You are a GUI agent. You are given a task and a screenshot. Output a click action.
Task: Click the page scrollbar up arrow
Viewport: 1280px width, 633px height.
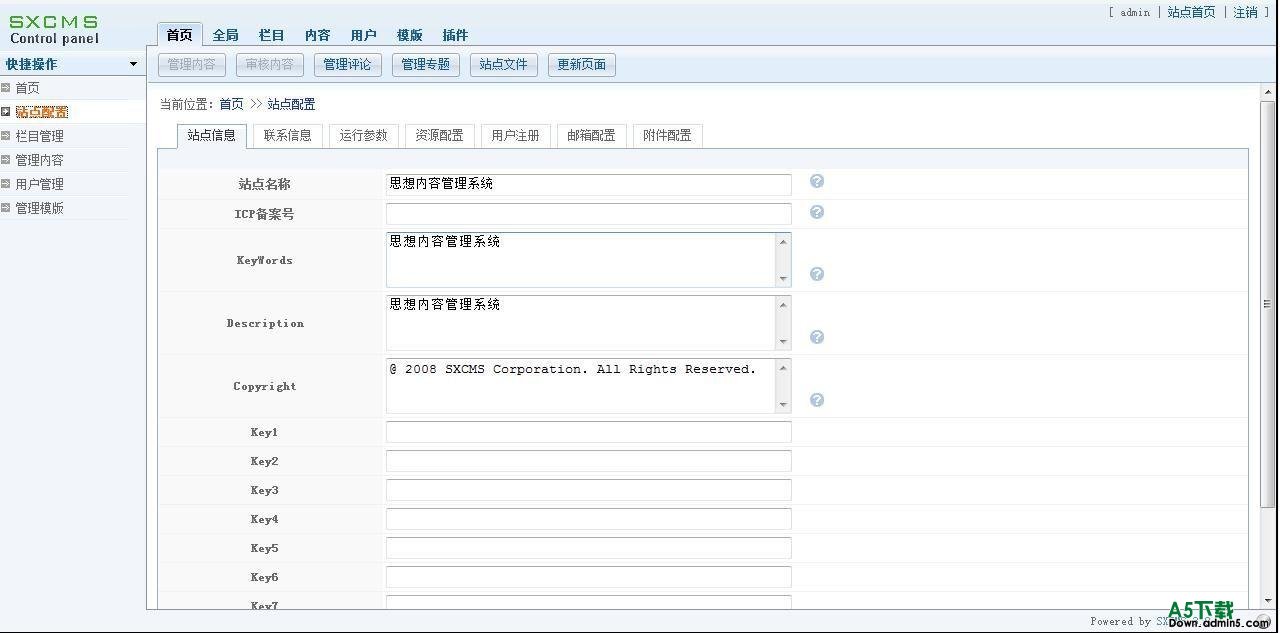coord(1268,93)
